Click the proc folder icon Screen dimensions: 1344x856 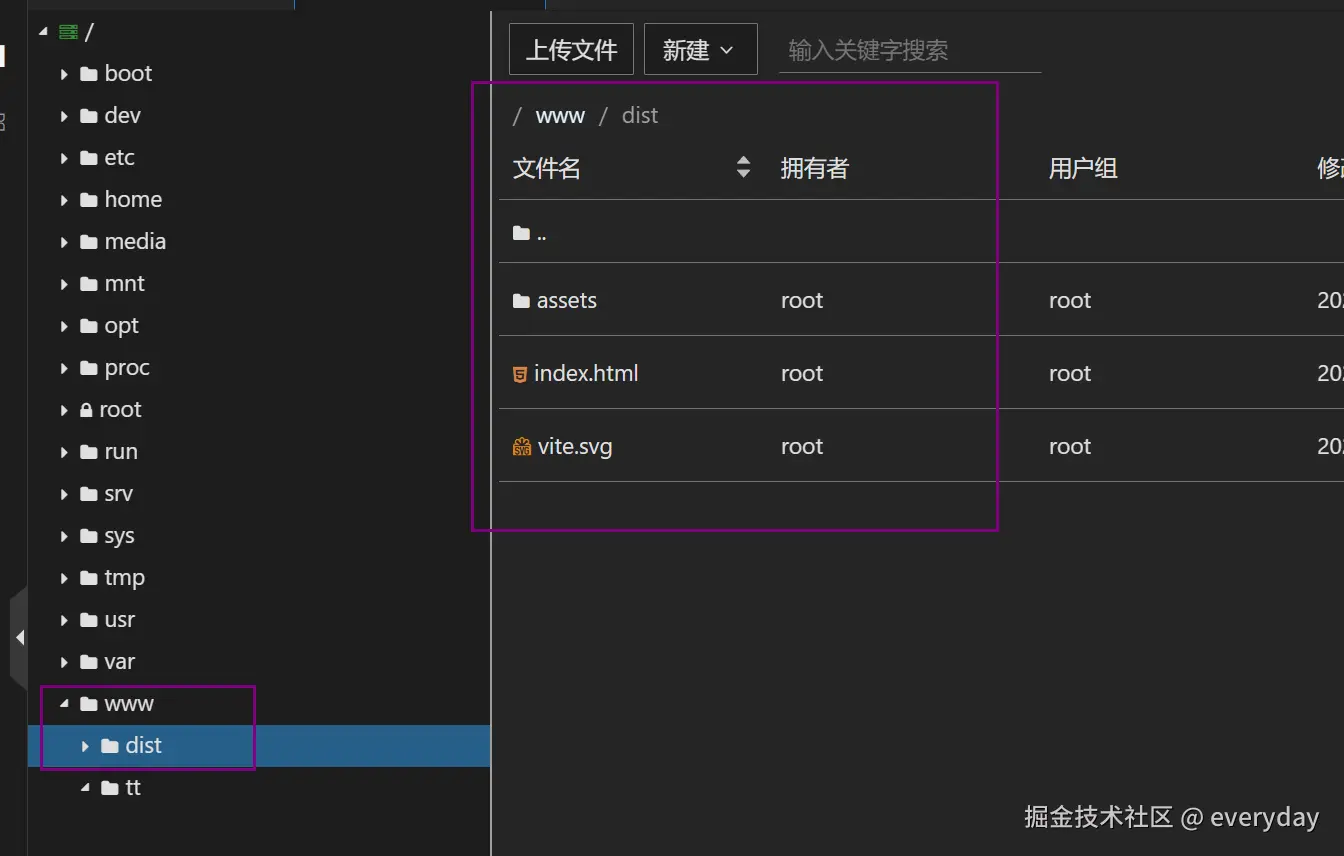point(89,368)
